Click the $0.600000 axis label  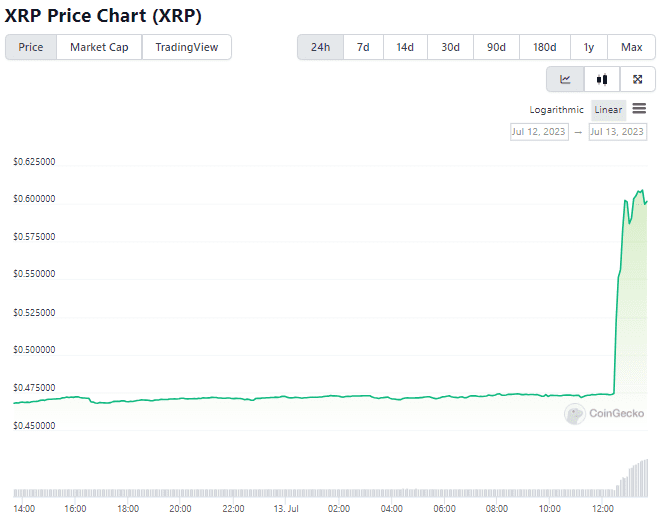tap(34, 199)
